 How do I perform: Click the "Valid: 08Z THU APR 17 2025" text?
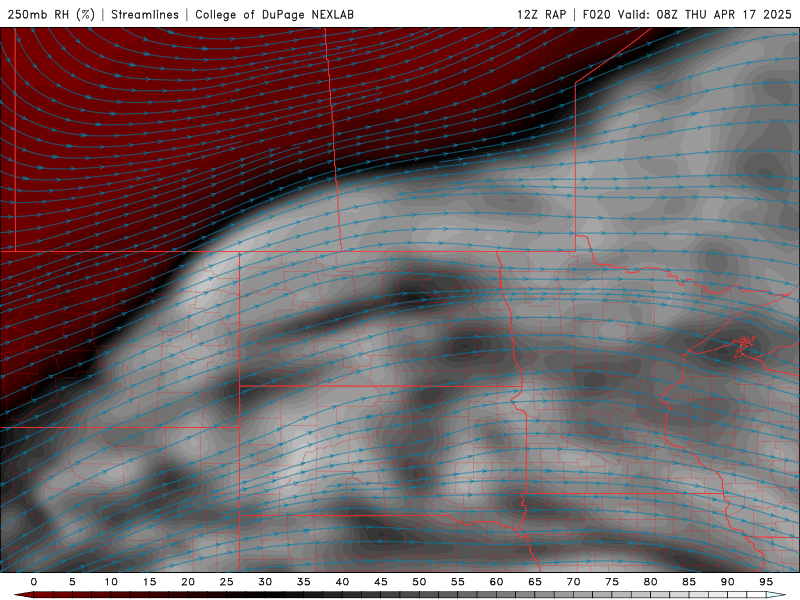click(705, 14)
